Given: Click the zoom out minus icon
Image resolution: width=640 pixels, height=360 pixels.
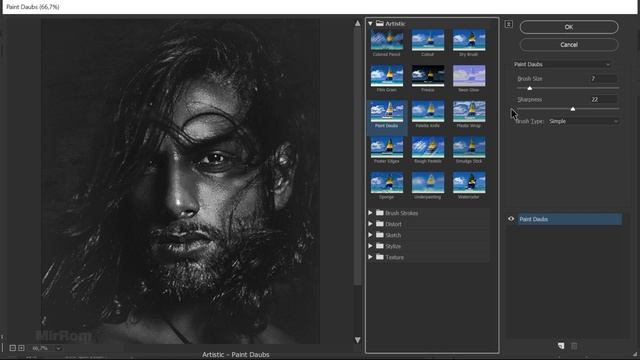Looking at the screenshot, I should (13, 348).
